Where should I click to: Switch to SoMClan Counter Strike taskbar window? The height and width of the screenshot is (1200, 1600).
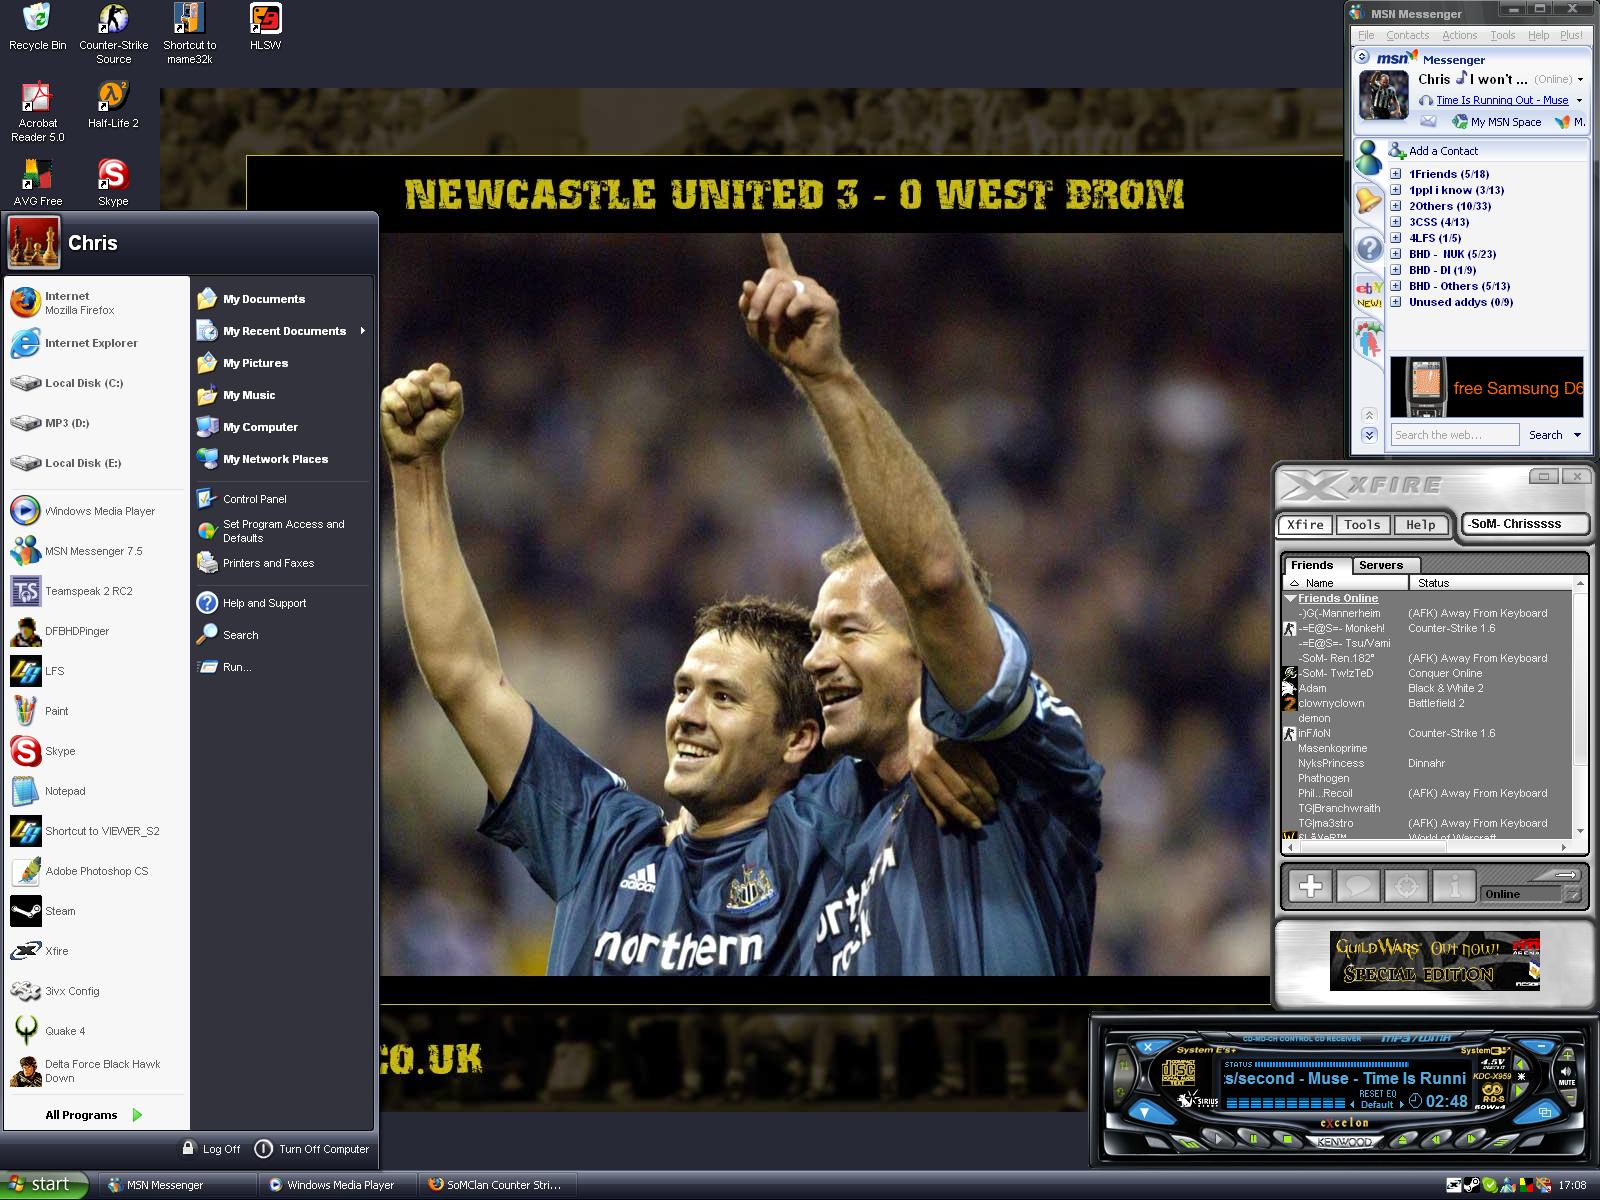click(496, 1185)
